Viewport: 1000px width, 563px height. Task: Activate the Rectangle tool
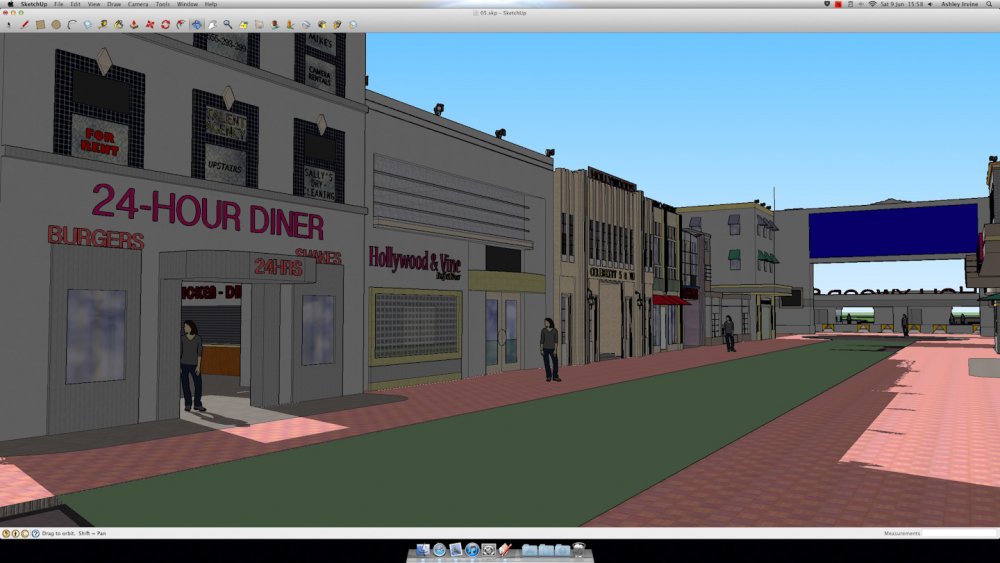tap(40, 25)
